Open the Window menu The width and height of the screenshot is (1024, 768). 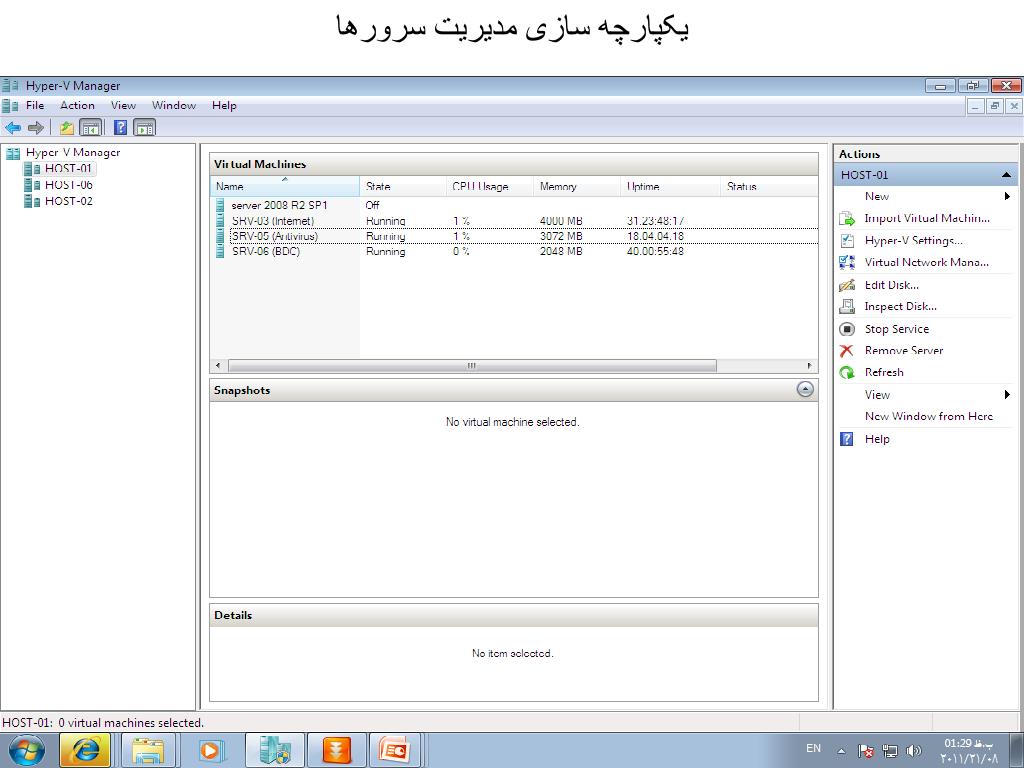[x=174, y=106]
